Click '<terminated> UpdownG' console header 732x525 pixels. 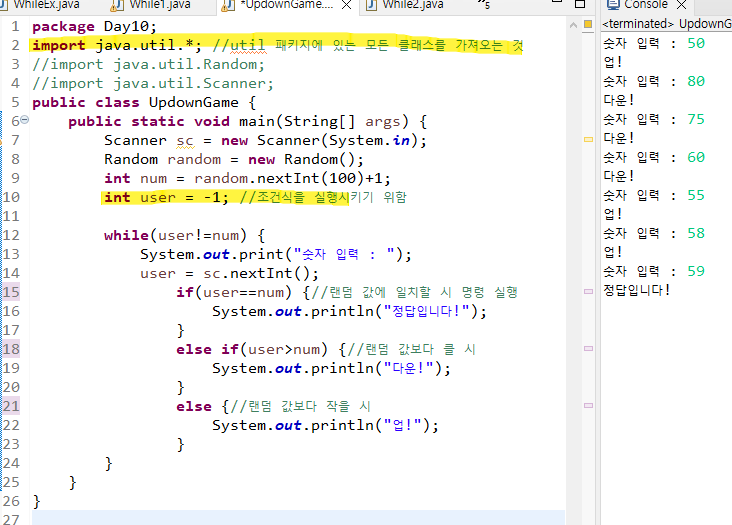[x=667, y=24]
